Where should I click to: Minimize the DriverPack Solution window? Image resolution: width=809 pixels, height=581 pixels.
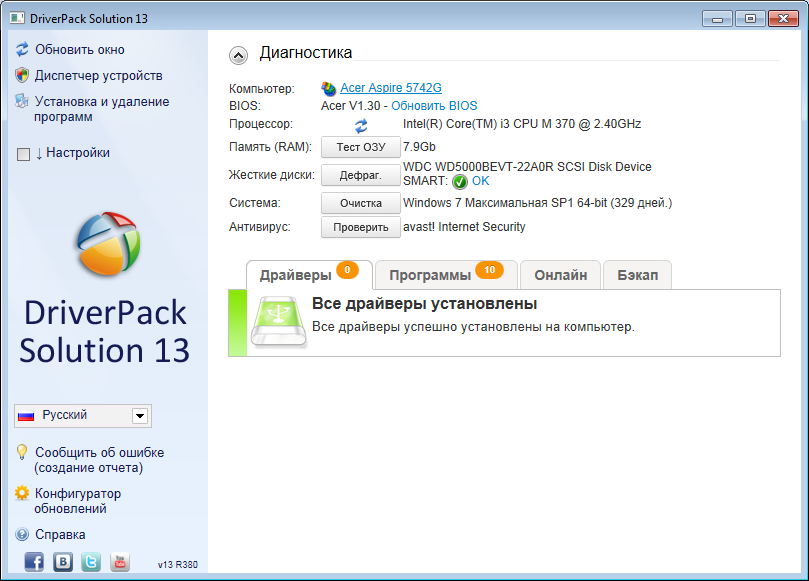(x=717, y=19)
